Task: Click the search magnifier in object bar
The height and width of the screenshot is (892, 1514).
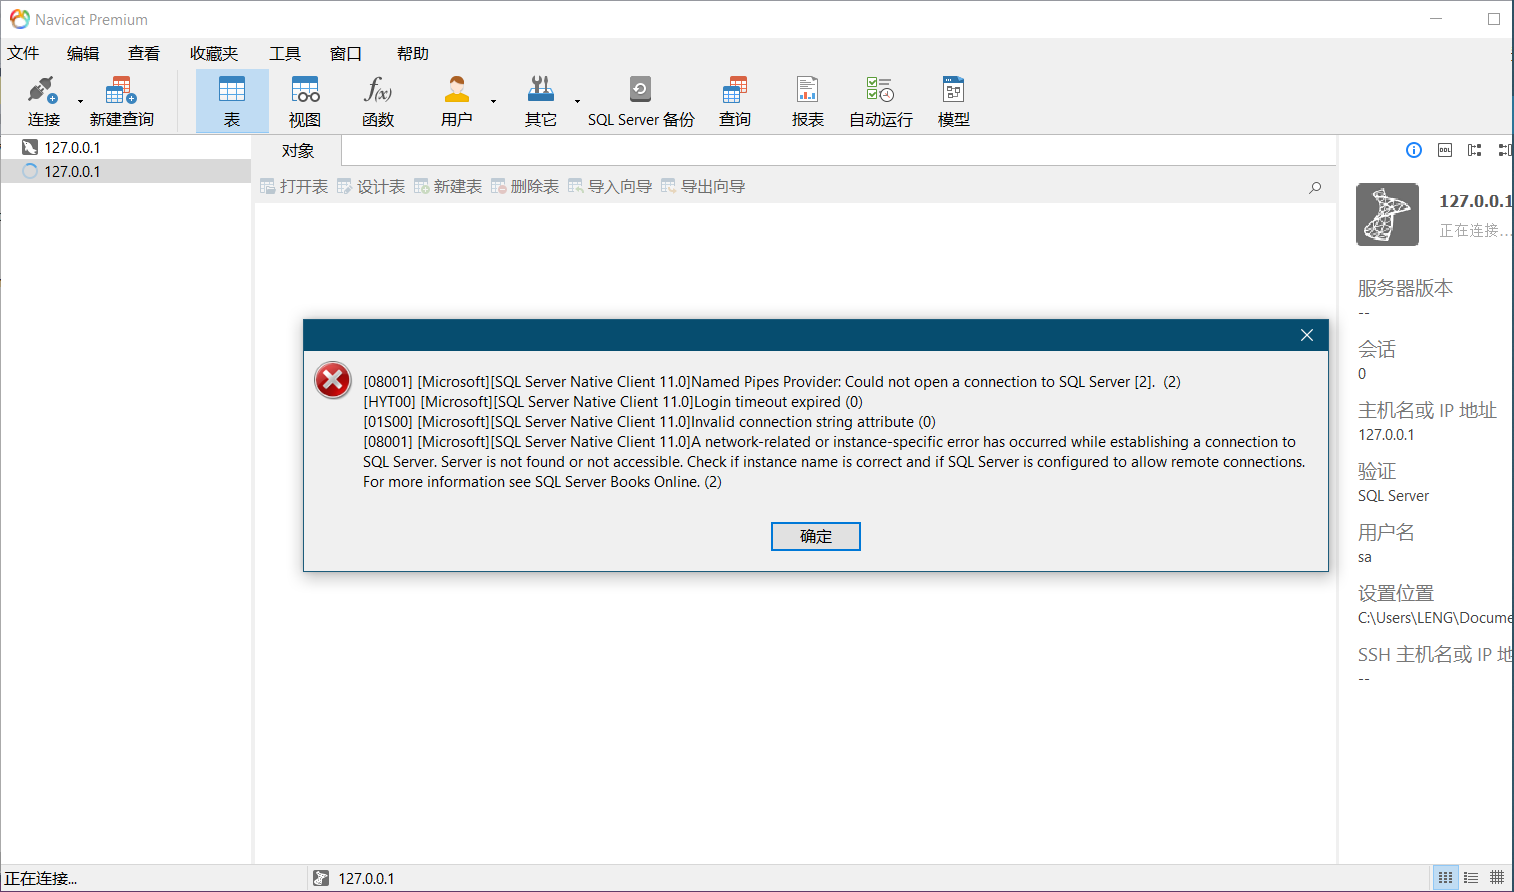Action: 1315,187
